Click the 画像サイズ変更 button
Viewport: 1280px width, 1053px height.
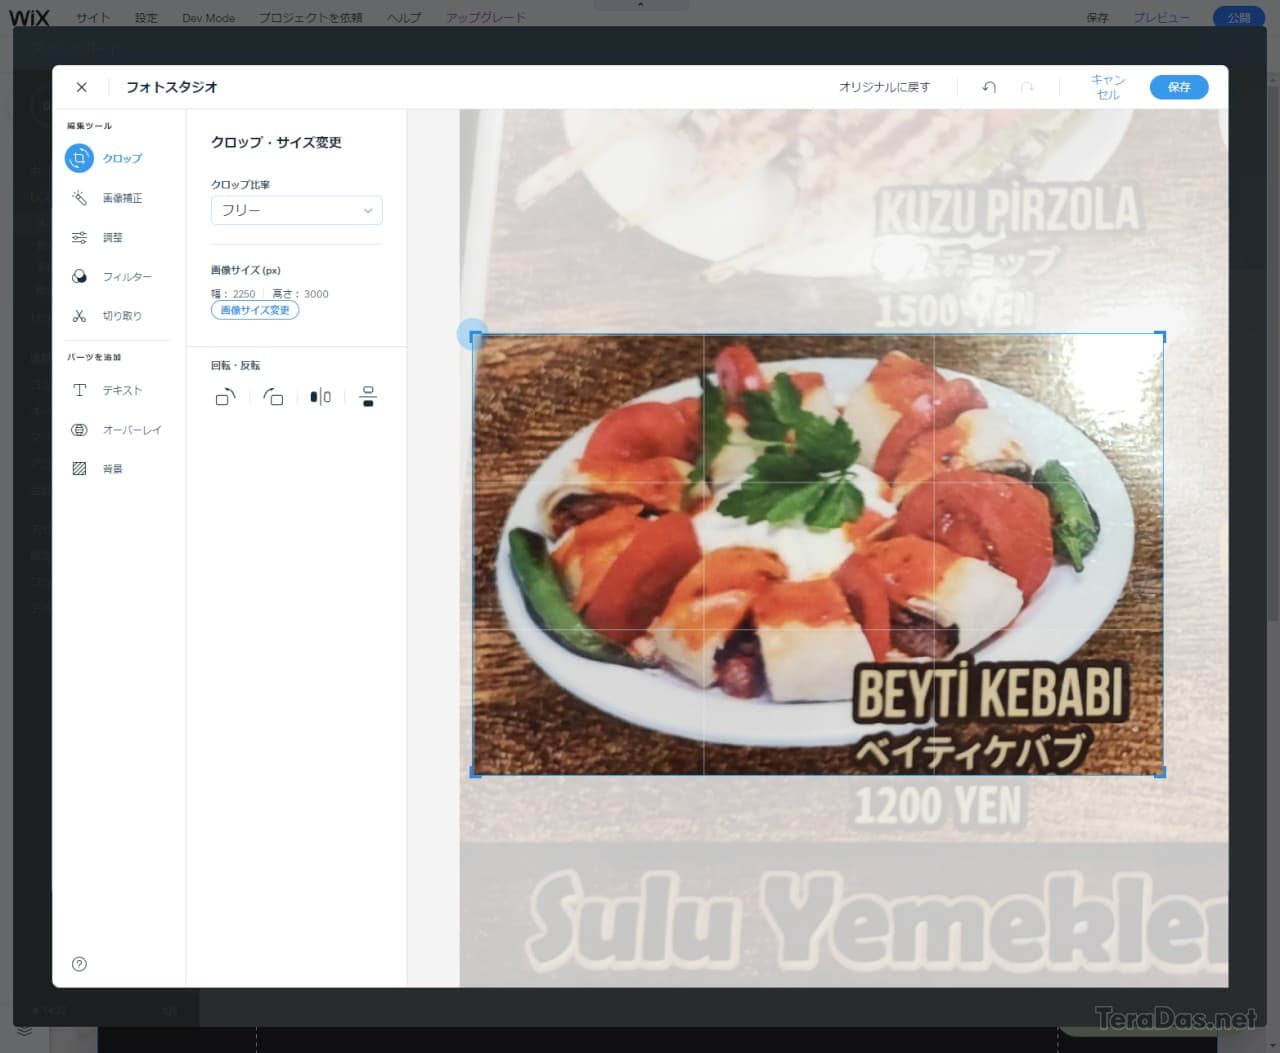pos(255,310)
